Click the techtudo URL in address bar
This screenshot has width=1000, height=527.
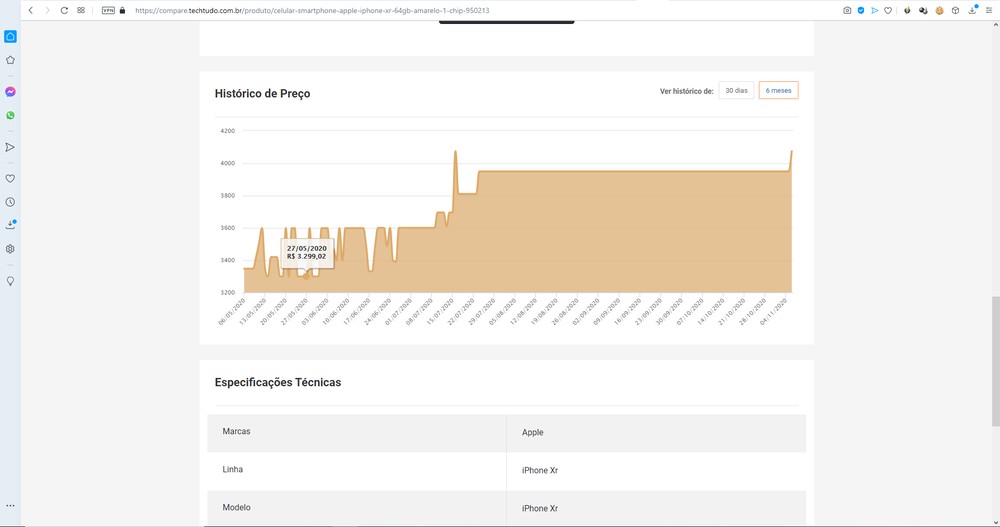312,10
